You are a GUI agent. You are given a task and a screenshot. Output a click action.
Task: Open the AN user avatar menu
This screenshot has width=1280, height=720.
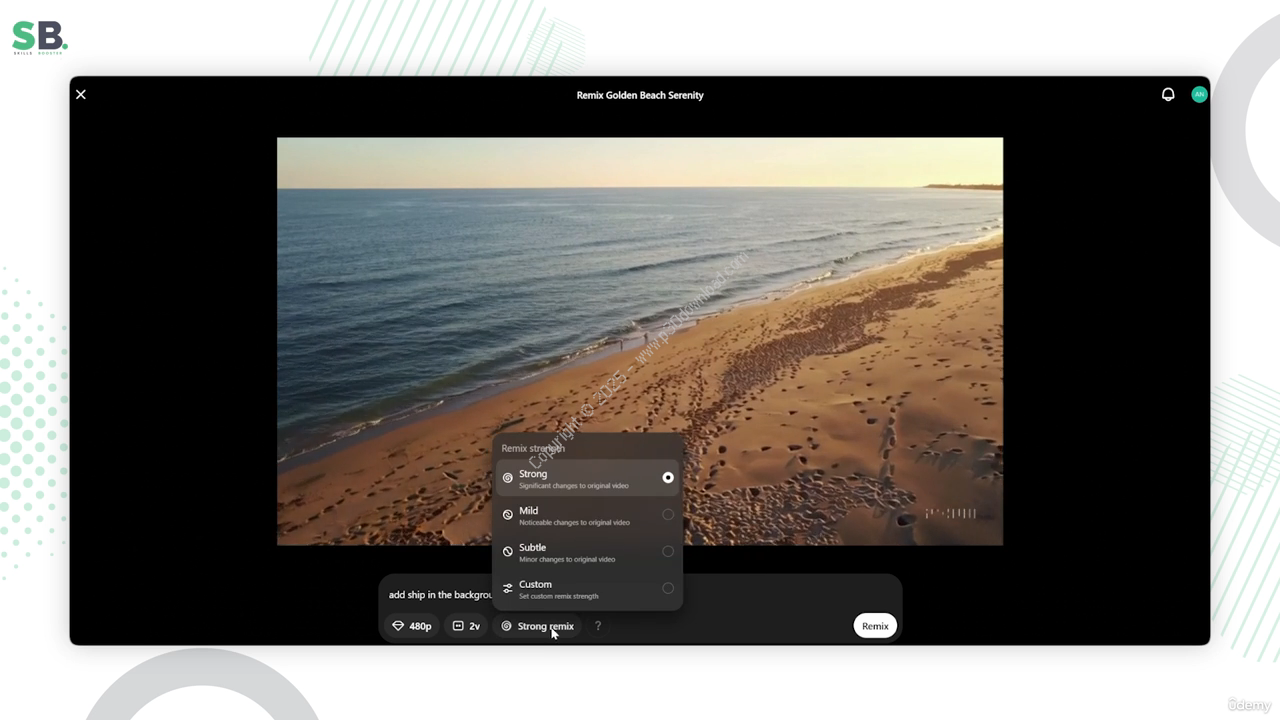pos(1199,94)
